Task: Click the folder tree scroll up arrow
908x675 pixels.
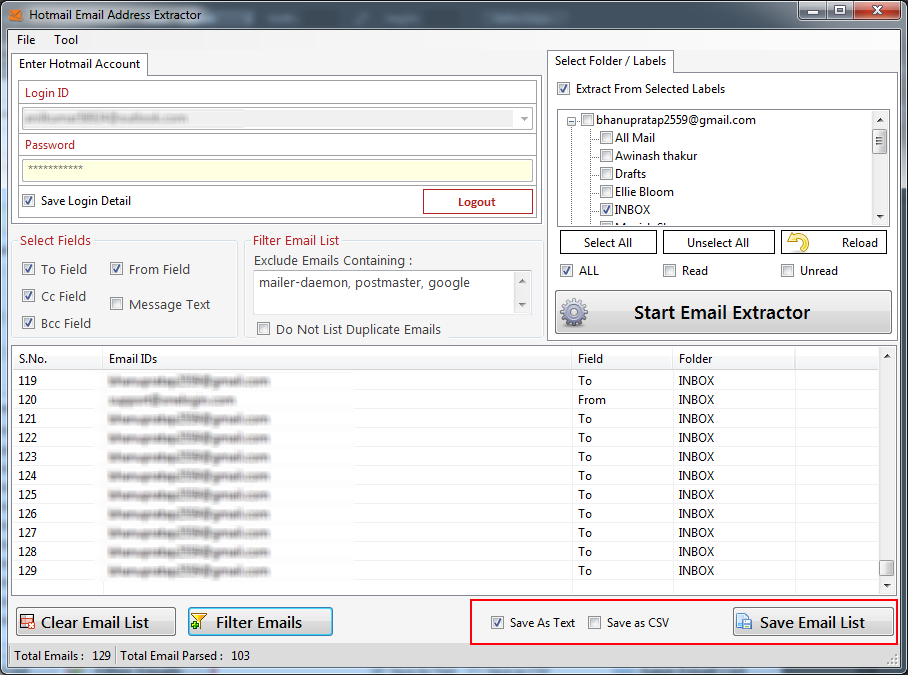Action: (880, 120)
